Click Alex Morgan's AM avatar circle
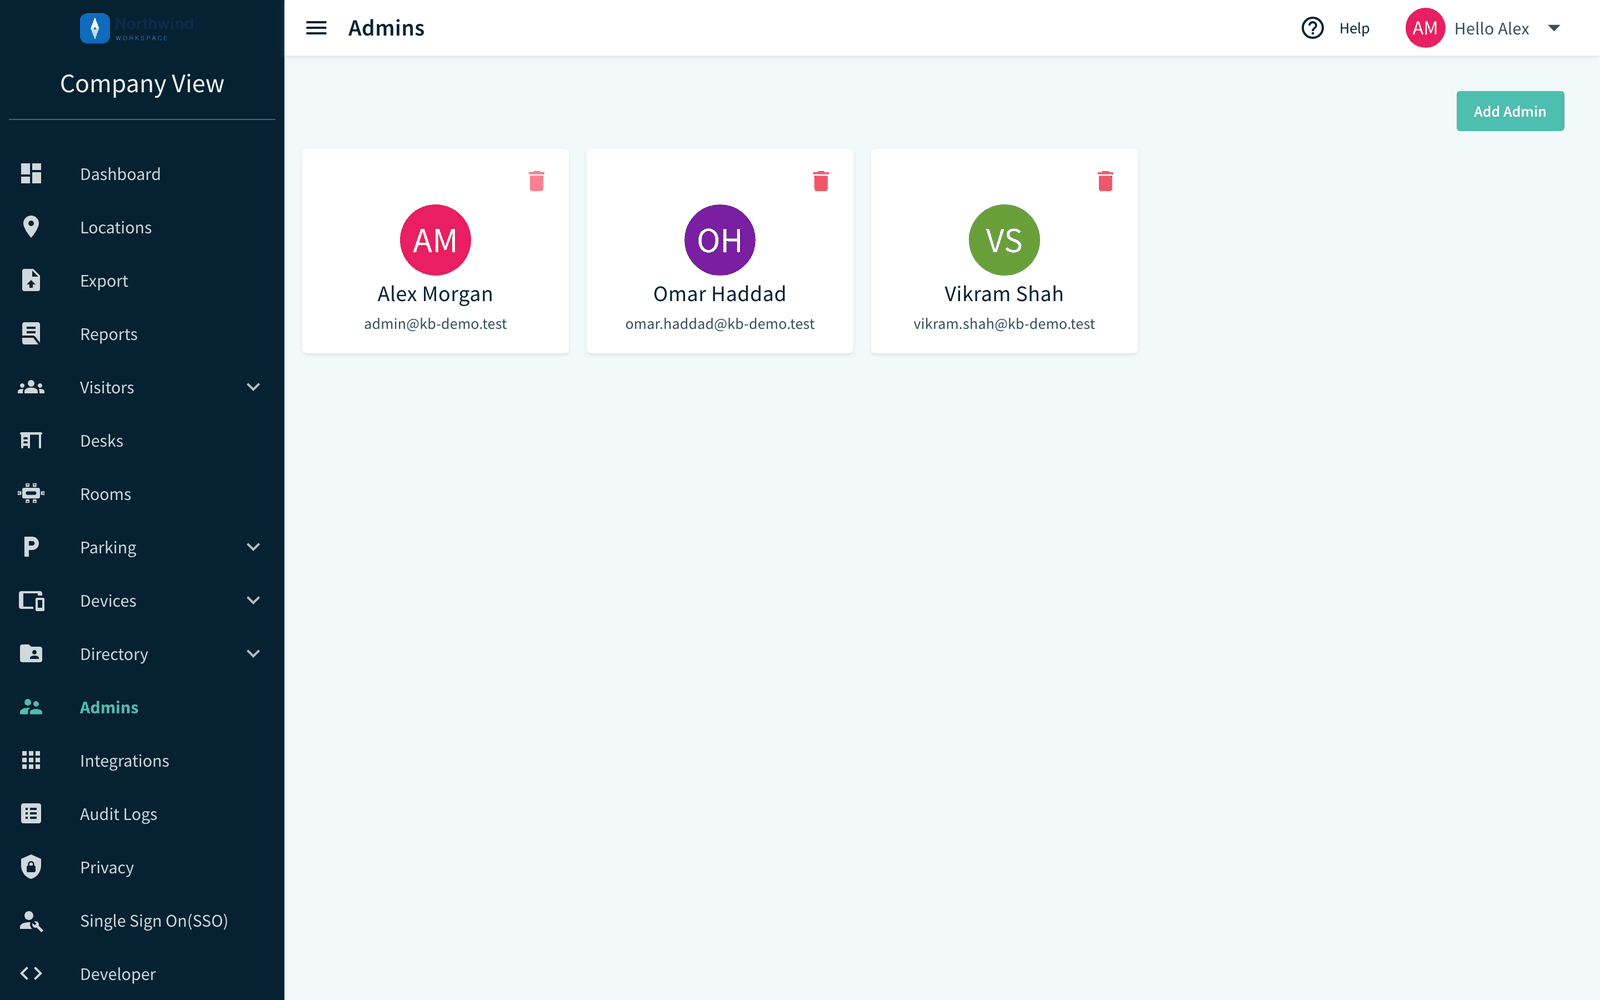The image size is (1600, 1000). click(435, 240)
